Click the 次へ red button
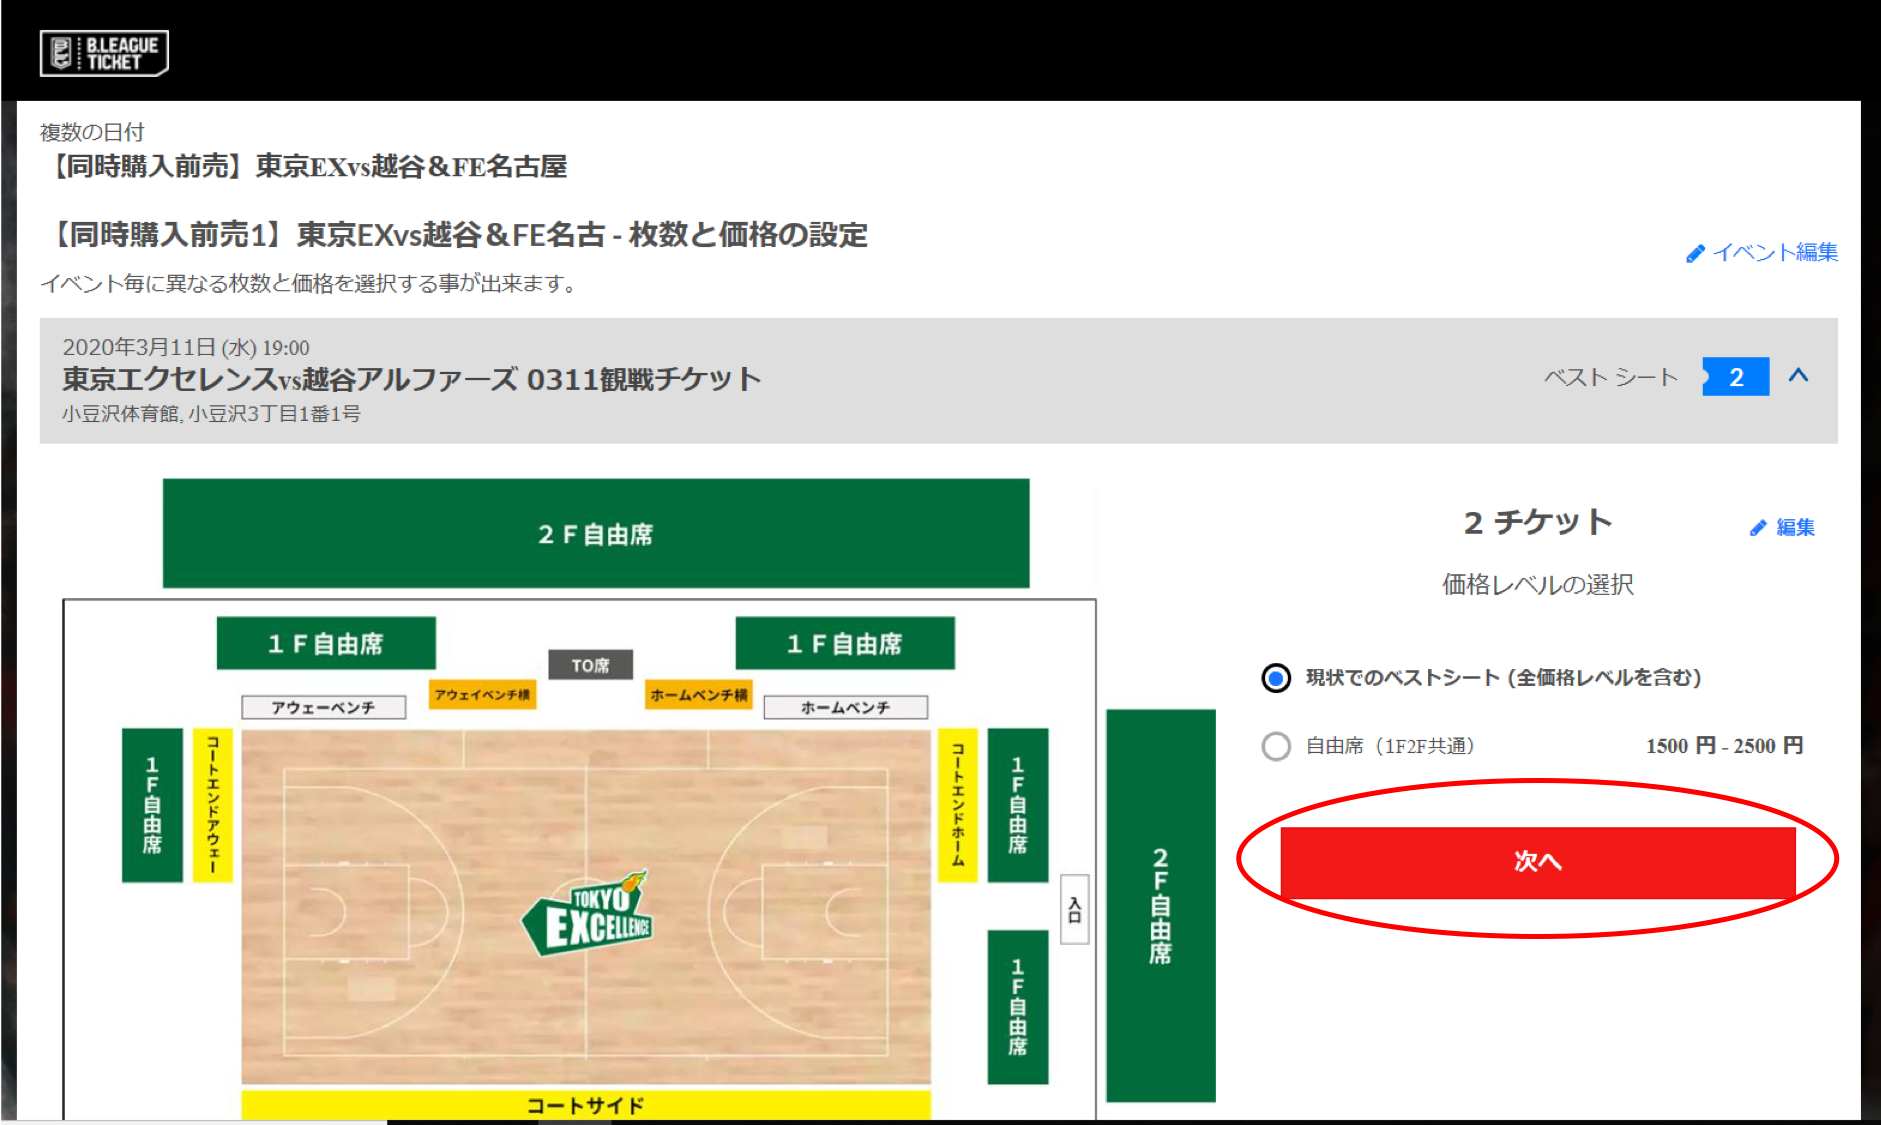This screenshot has height=1125, width=1881. tap(1538, 861)
